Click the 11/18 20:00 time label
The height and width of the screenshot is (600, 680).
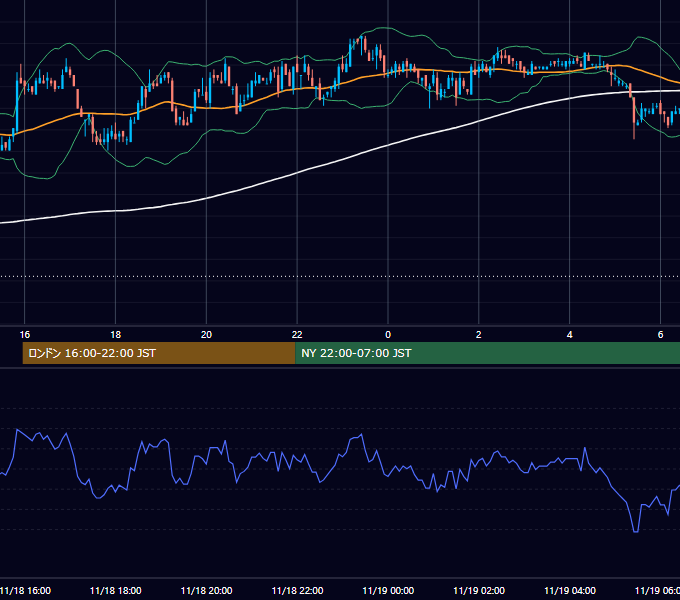click(x=206, y=590)
